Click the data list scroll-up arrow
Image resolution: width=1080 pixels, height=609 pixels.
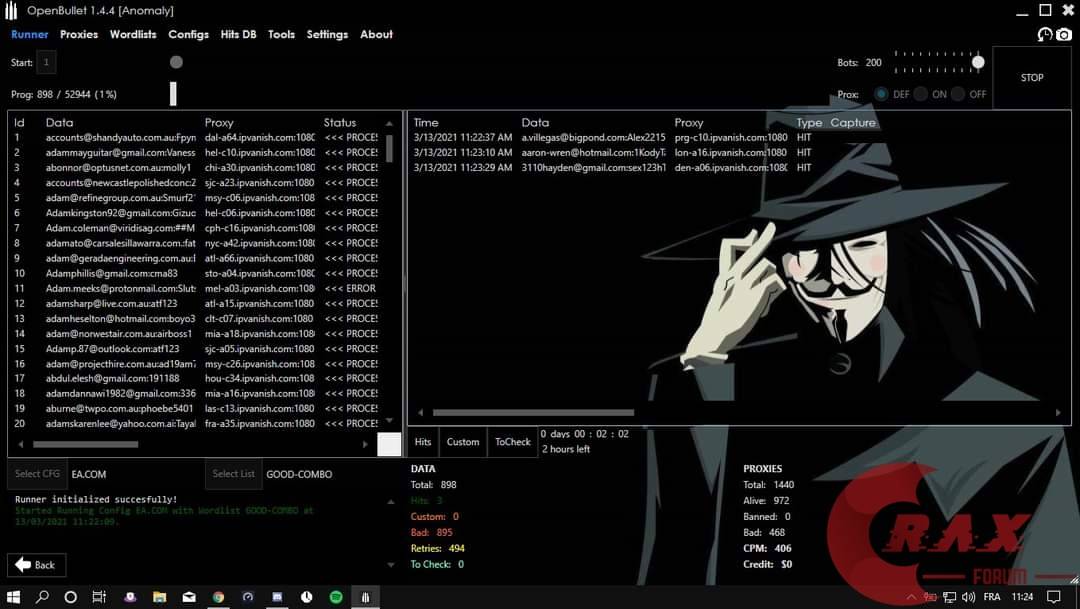(x=389, y=123)
